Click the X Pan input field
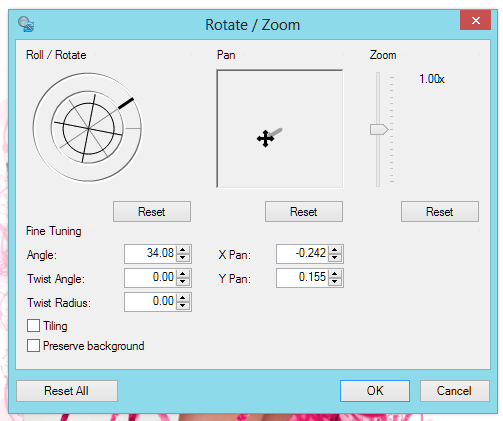Viewport: 503px width, 421px height. pyautogui.click(x=303, y=254)
